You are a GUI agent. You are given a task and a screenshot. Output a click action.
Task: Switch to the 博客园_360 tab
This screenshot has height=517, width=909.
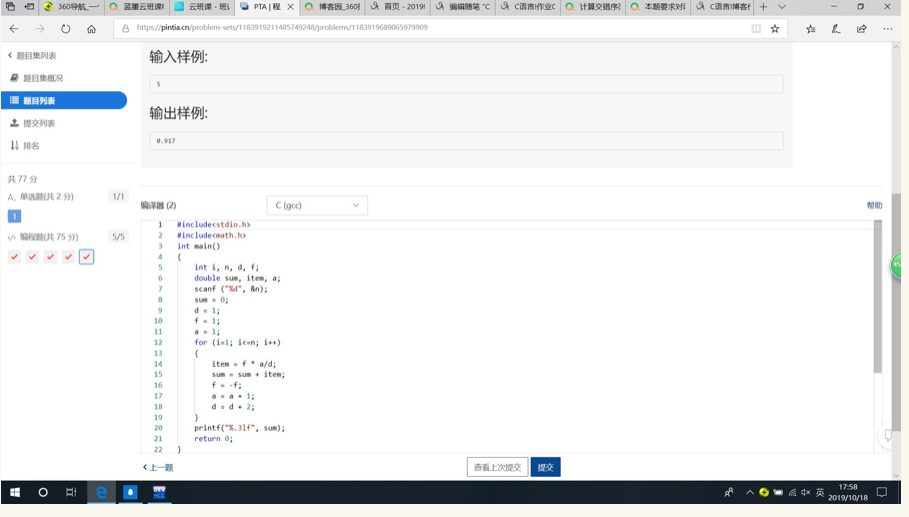(333, 6)
